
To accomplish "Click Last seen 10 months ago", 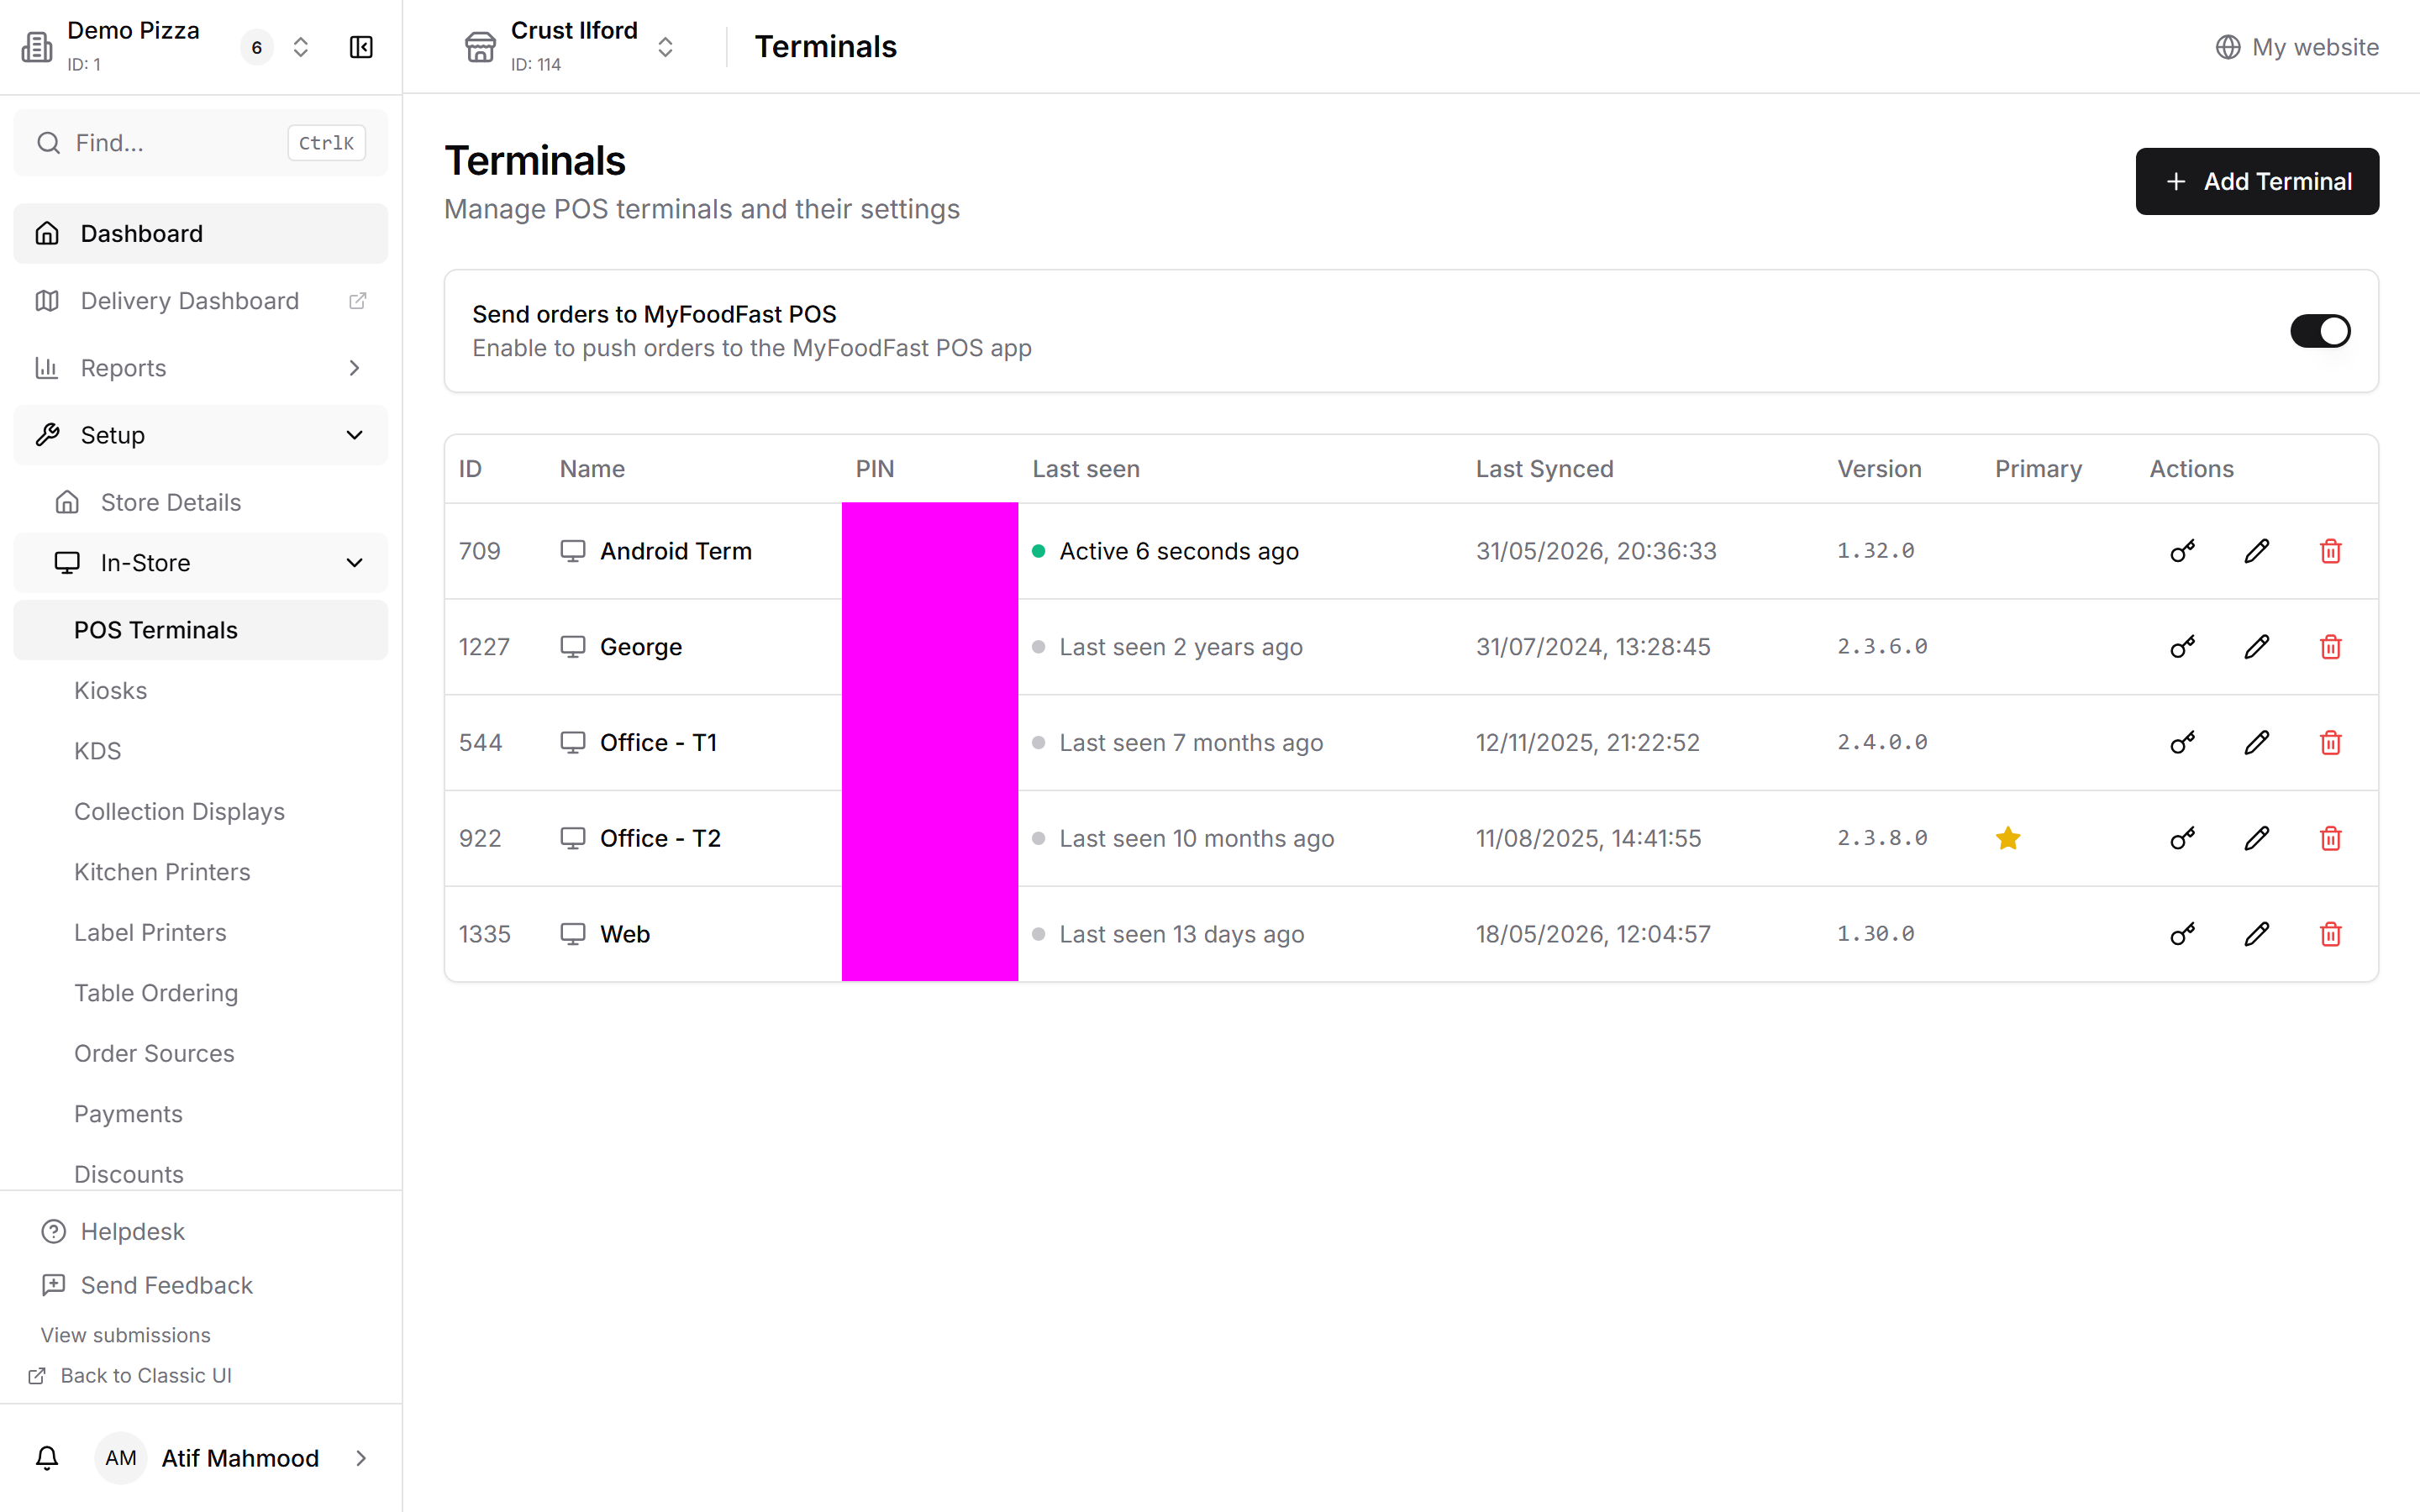I will click(x=1196, y=838).
